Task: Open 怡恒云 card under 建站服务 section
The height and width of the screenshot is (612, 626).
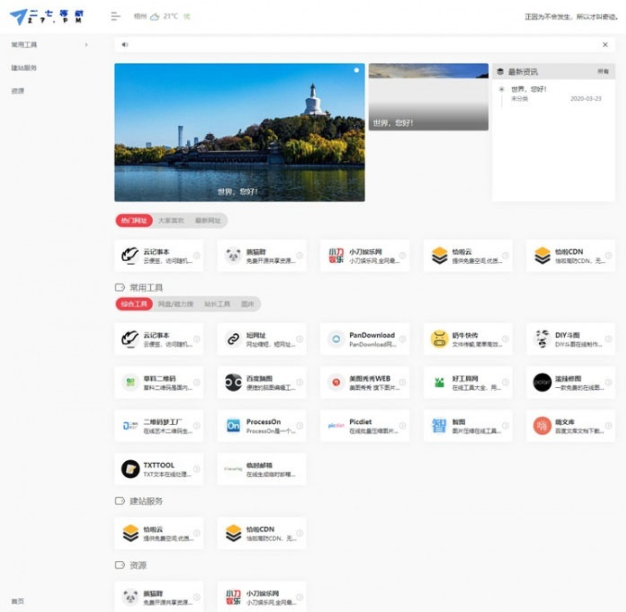Action: click(x=159, y=533)
